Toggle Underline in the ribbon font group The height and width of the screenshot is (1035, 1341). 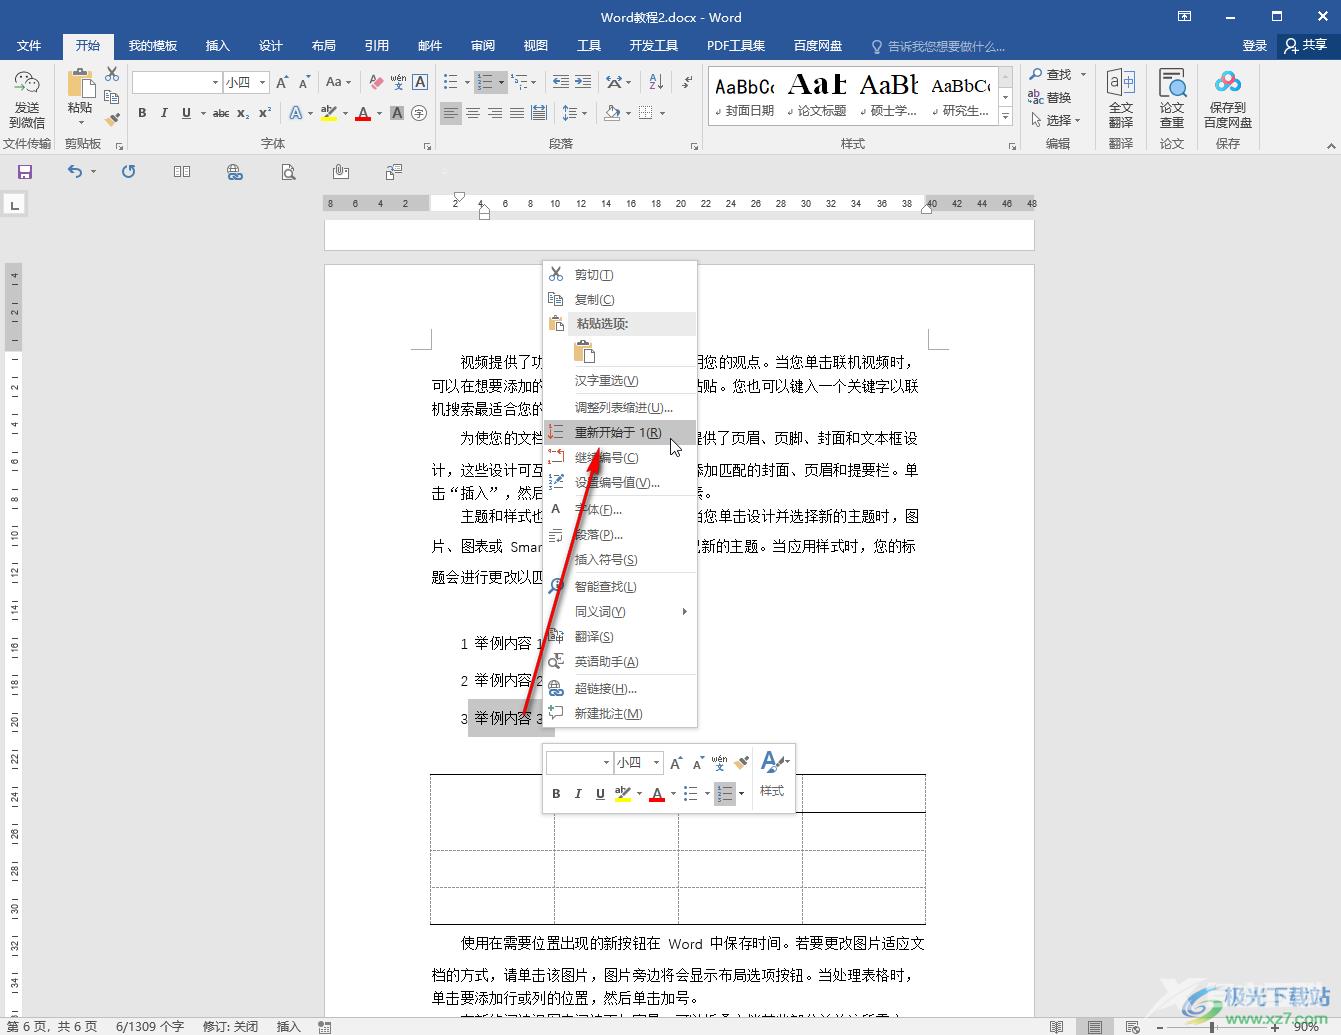(186, 113)
